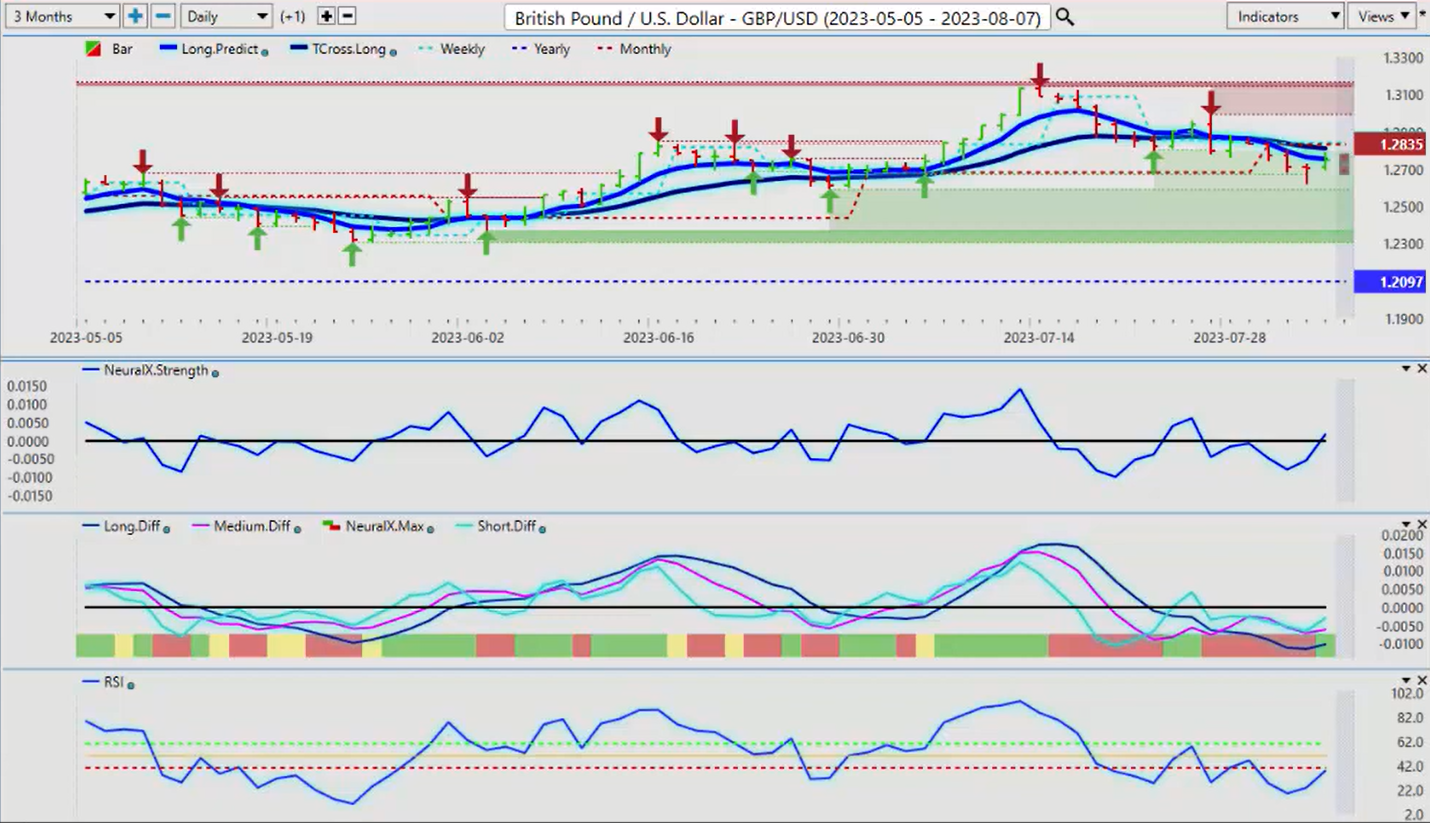Click the NeuralX.Strength settings dot
Viewport: 1430px width, 823px height.
click(x=215, y=372)
